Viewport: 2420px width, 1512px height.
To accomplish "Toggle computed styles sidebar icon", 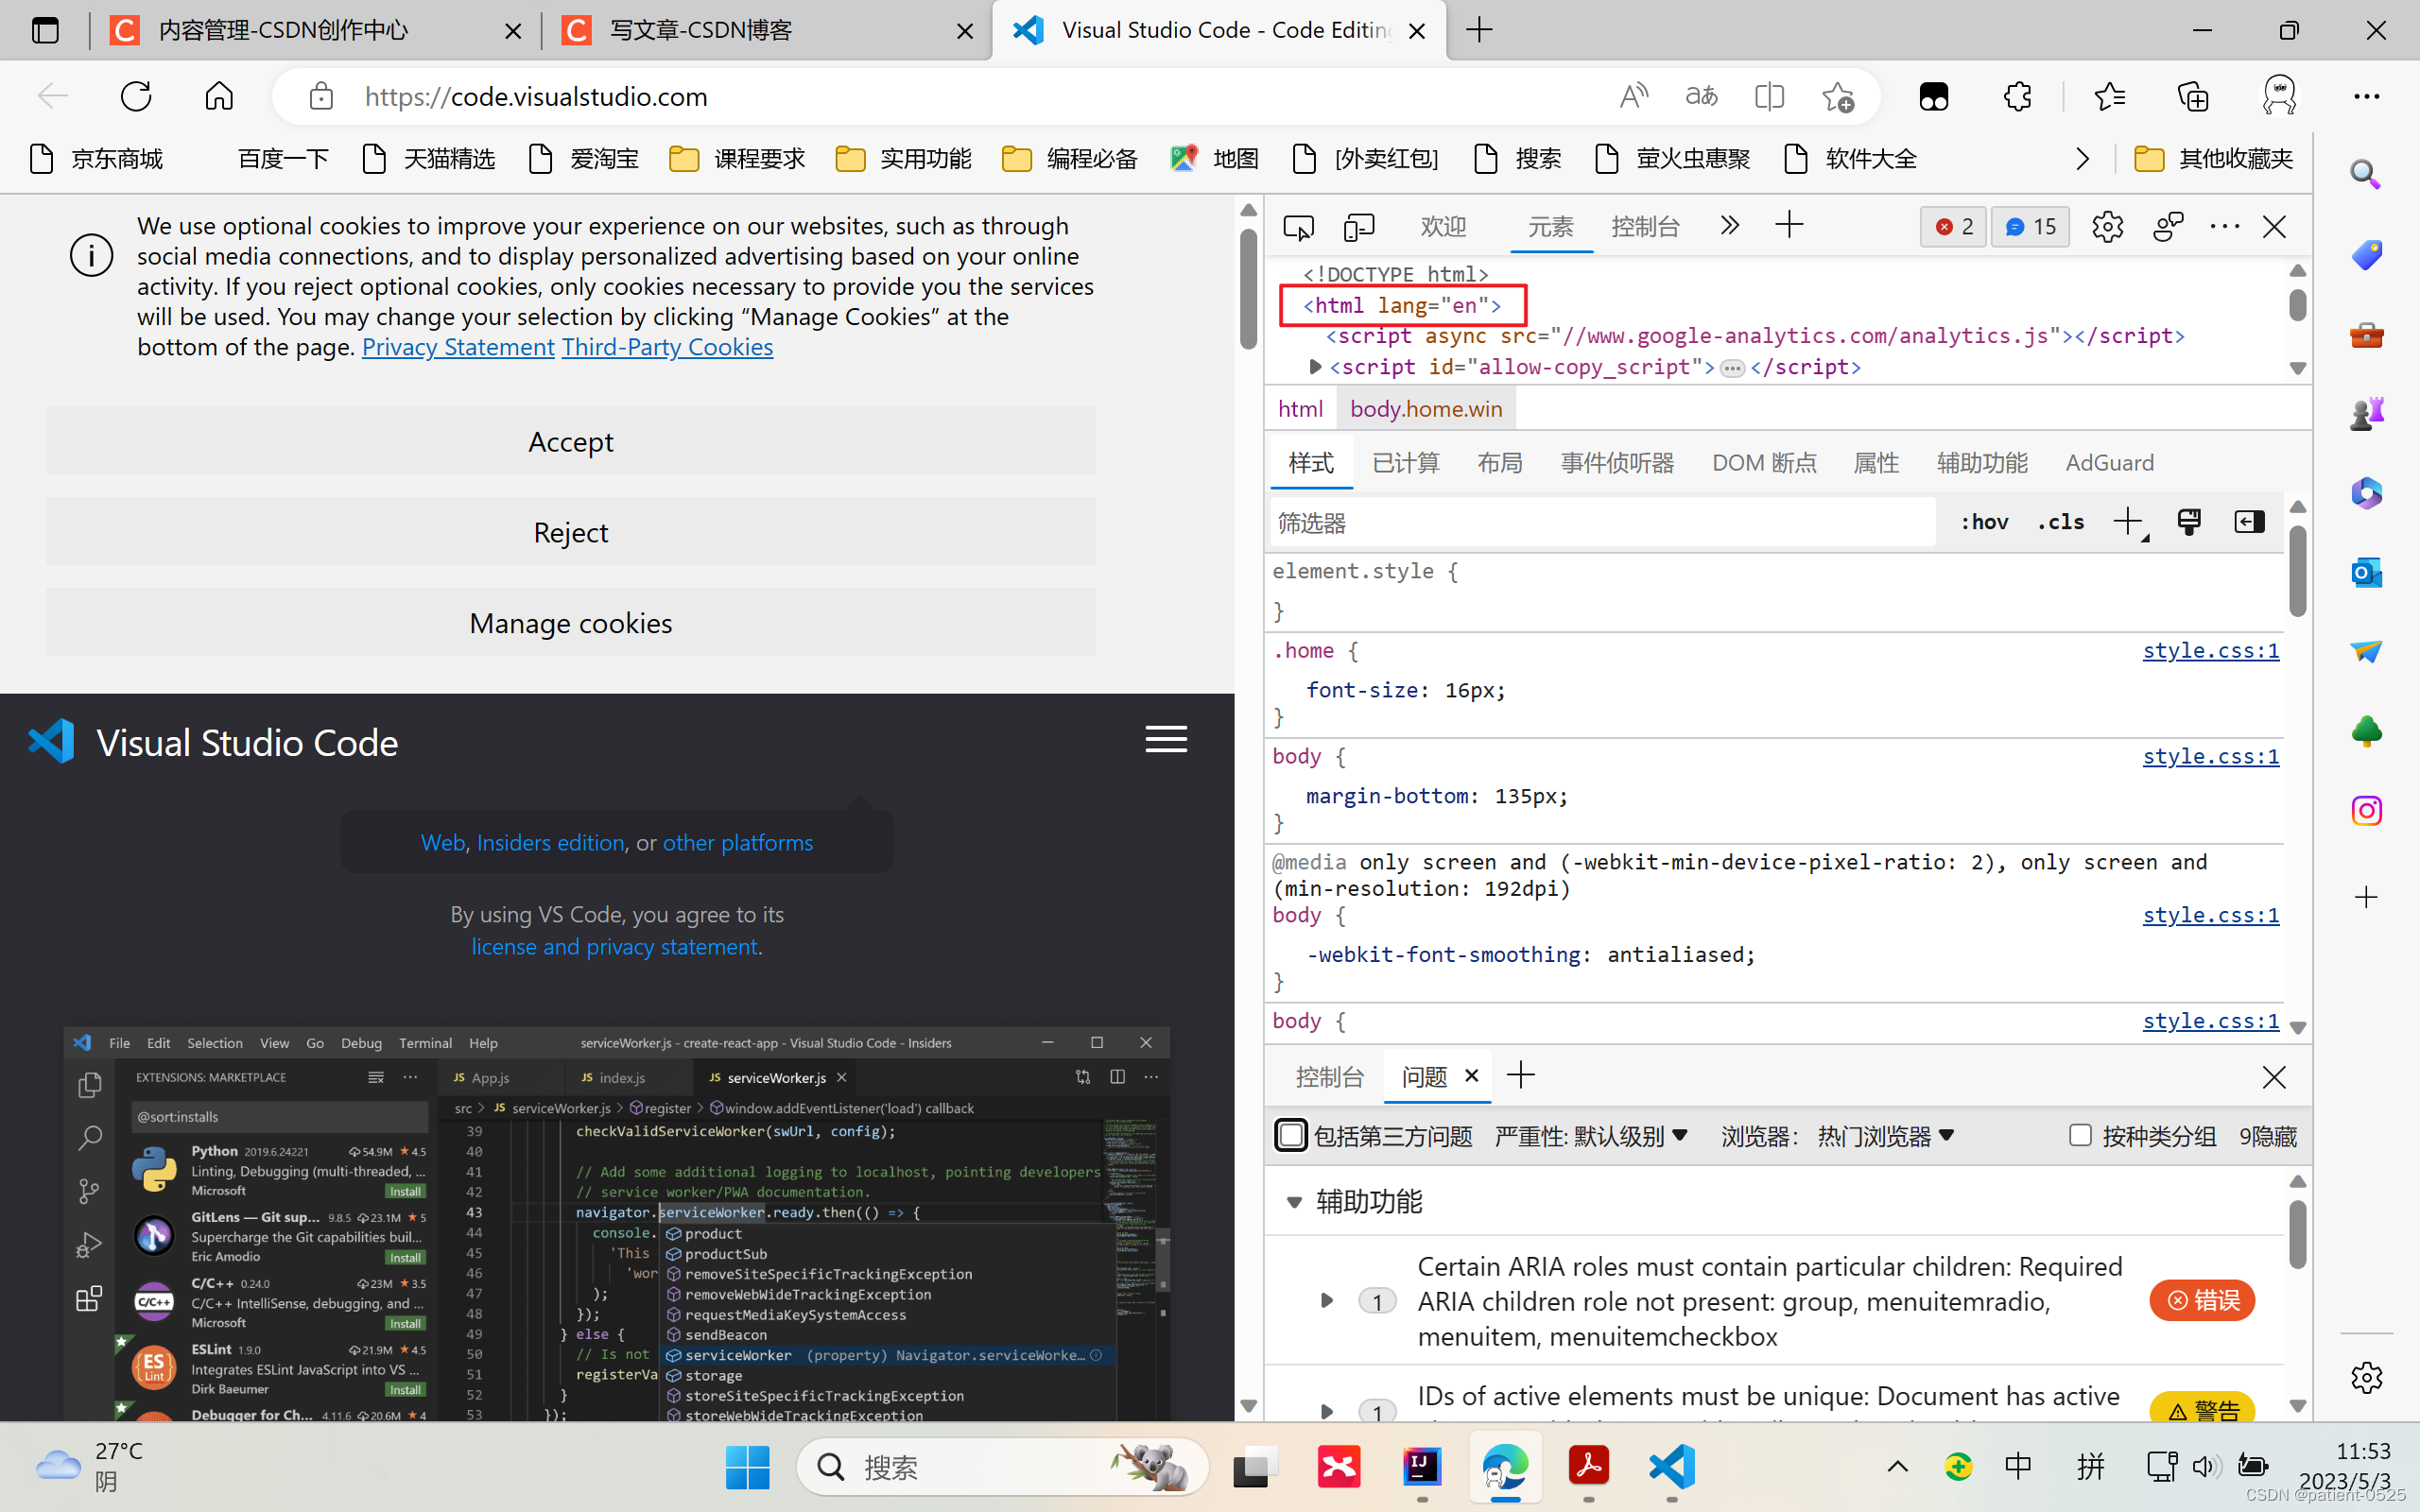I will click(x=2249, y=522).
